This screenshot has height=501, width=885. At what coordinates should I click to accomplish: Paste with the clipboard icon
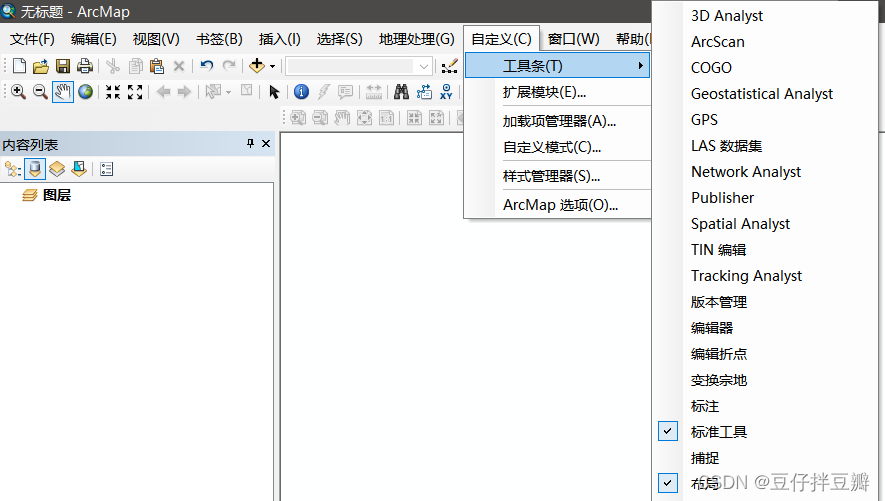[157, 67]
